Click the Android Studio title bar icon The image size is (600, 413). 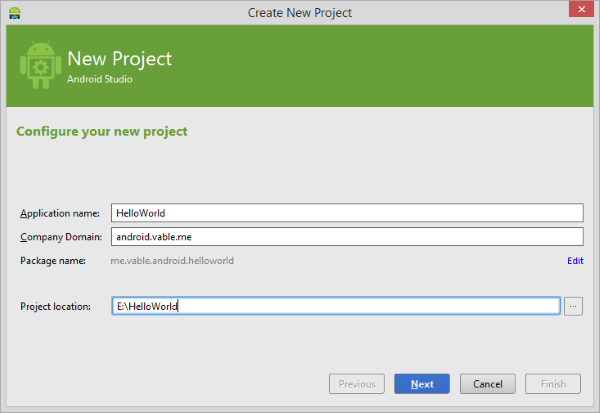[15, 13]
